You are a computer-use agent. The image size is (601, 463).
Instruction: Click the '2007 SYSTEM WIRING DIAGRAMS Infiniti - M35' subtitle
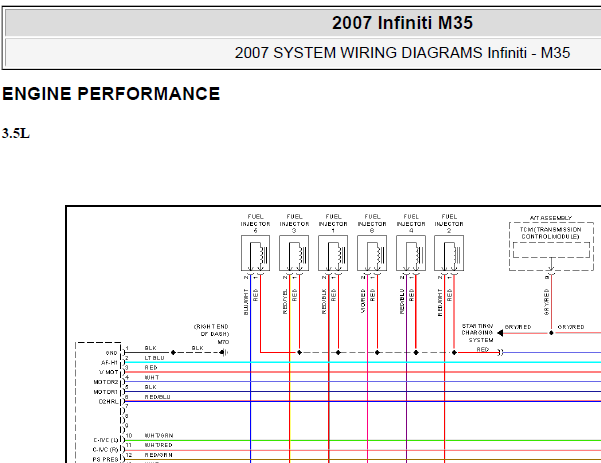click(402, 53)
